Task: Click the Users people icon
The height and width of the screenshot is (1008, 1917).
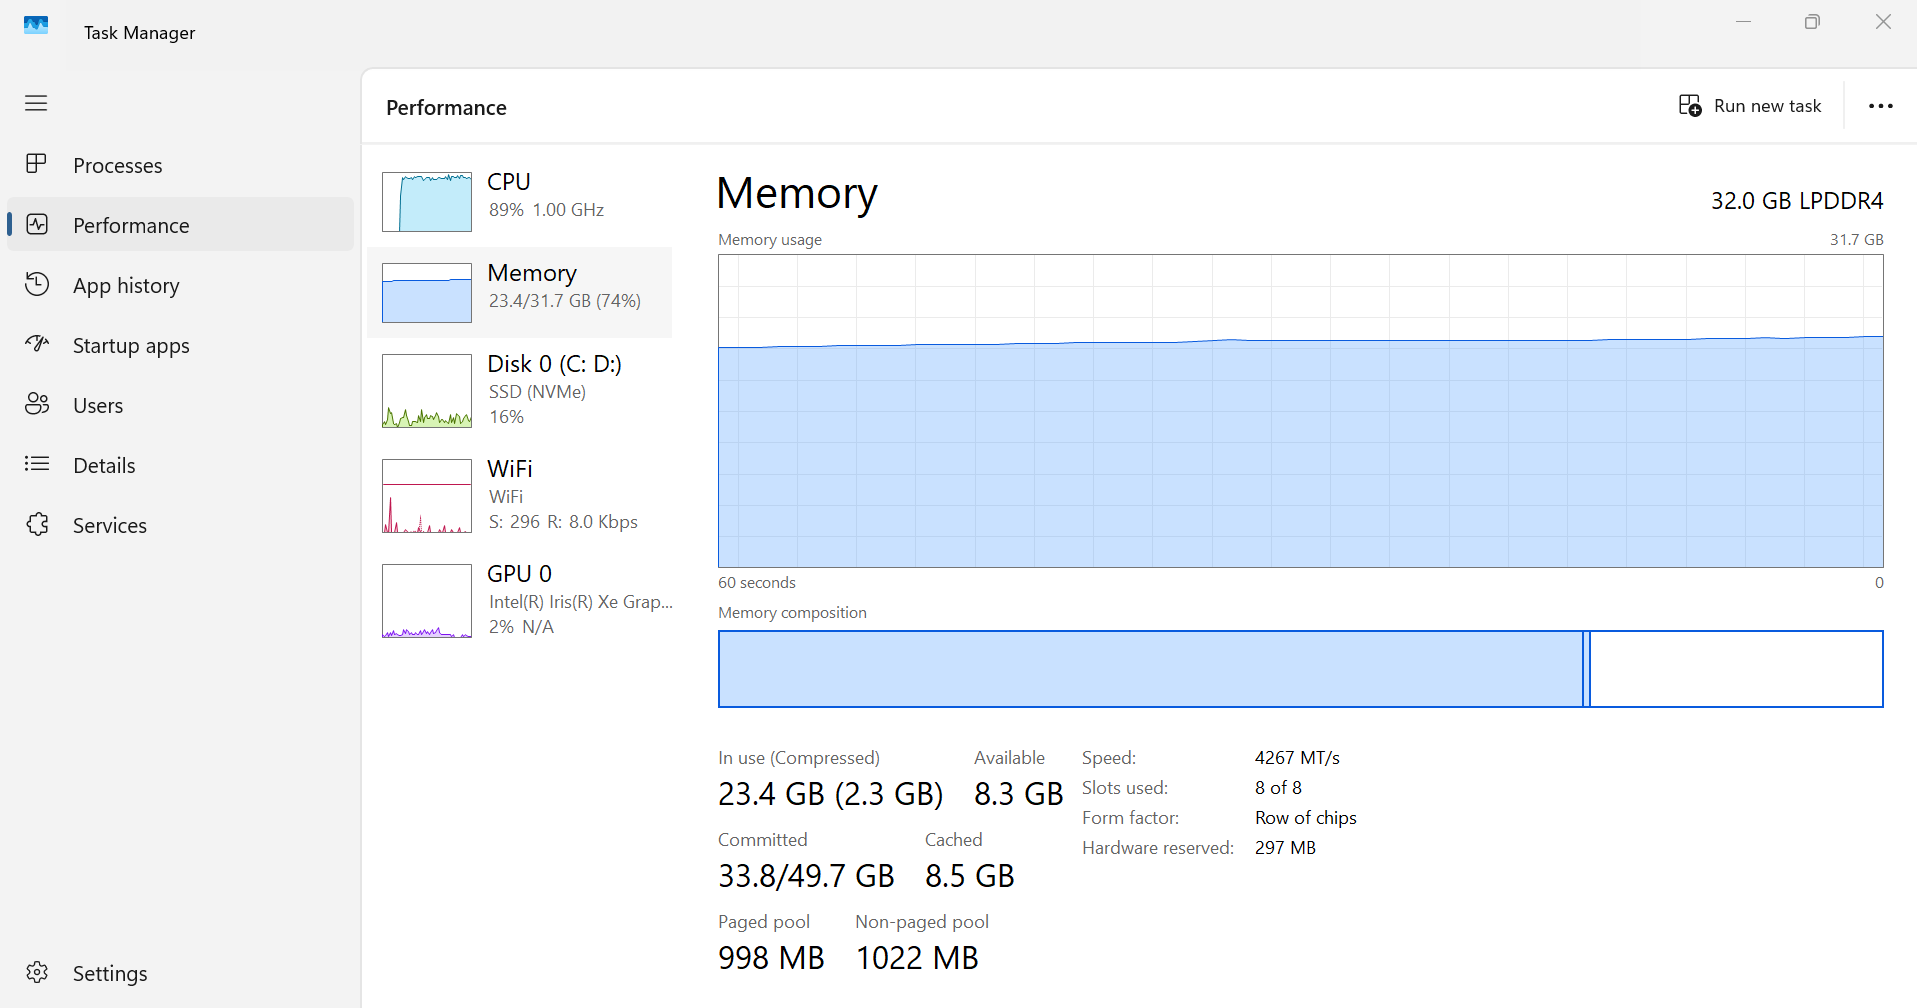Action: (x=37, y=404)
